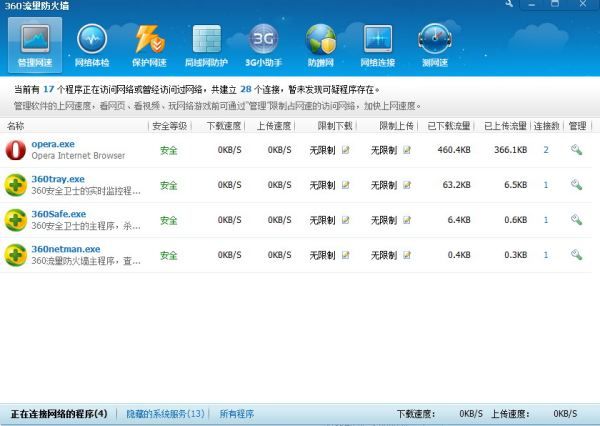
Task: Switch to 所有程序 tab
Action: (x=236, y=414)
